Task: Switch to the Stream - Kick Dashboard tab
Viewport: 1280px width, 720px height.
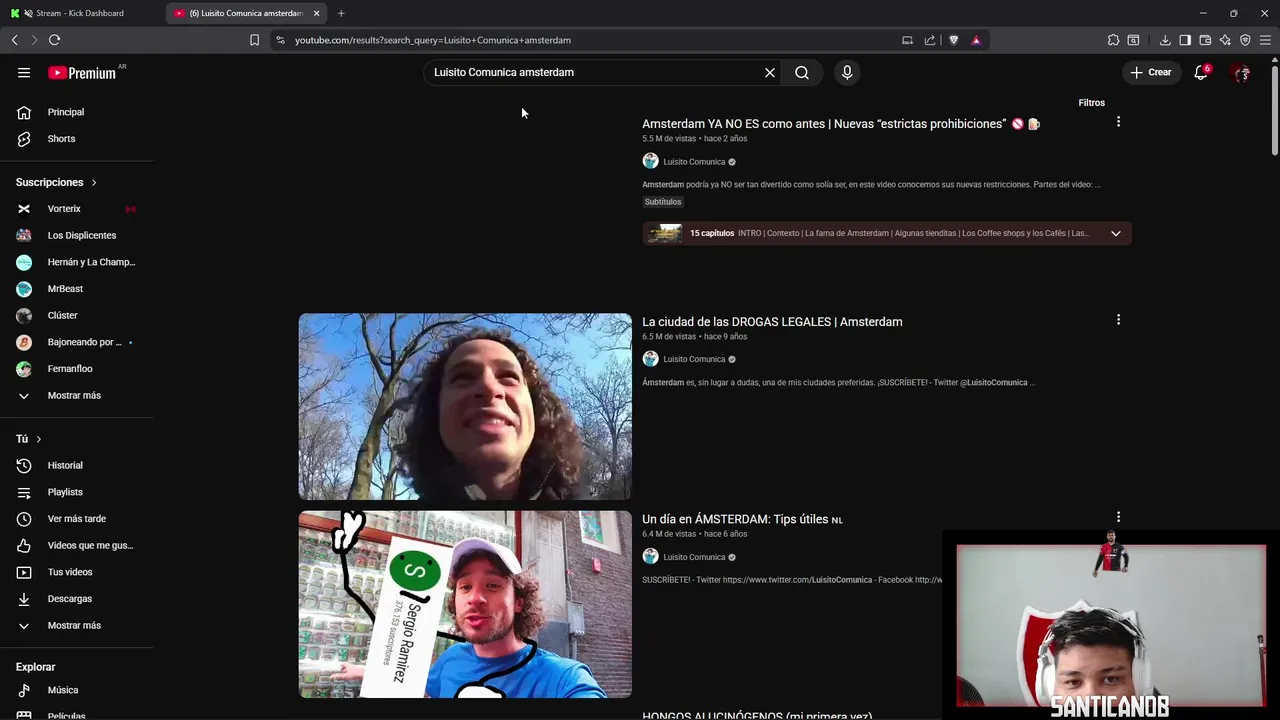Action: [x=80, y=13]
